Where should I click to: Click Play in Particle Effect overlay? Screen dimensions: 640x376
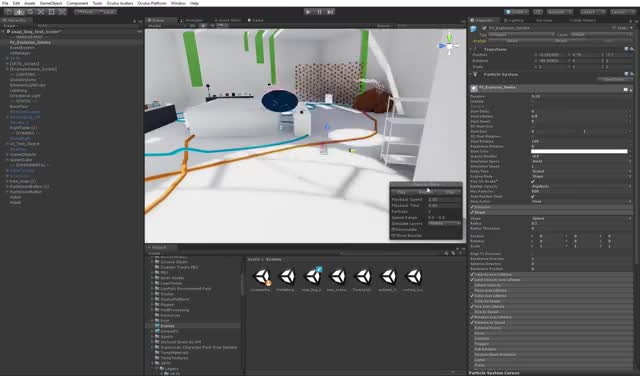pyautogui.click(x=402, y=192)
